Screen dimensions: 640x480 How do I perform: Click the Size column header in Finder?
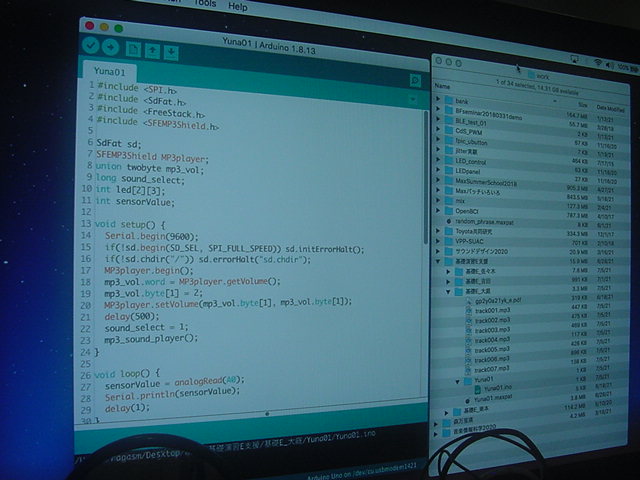coord(582,105)
